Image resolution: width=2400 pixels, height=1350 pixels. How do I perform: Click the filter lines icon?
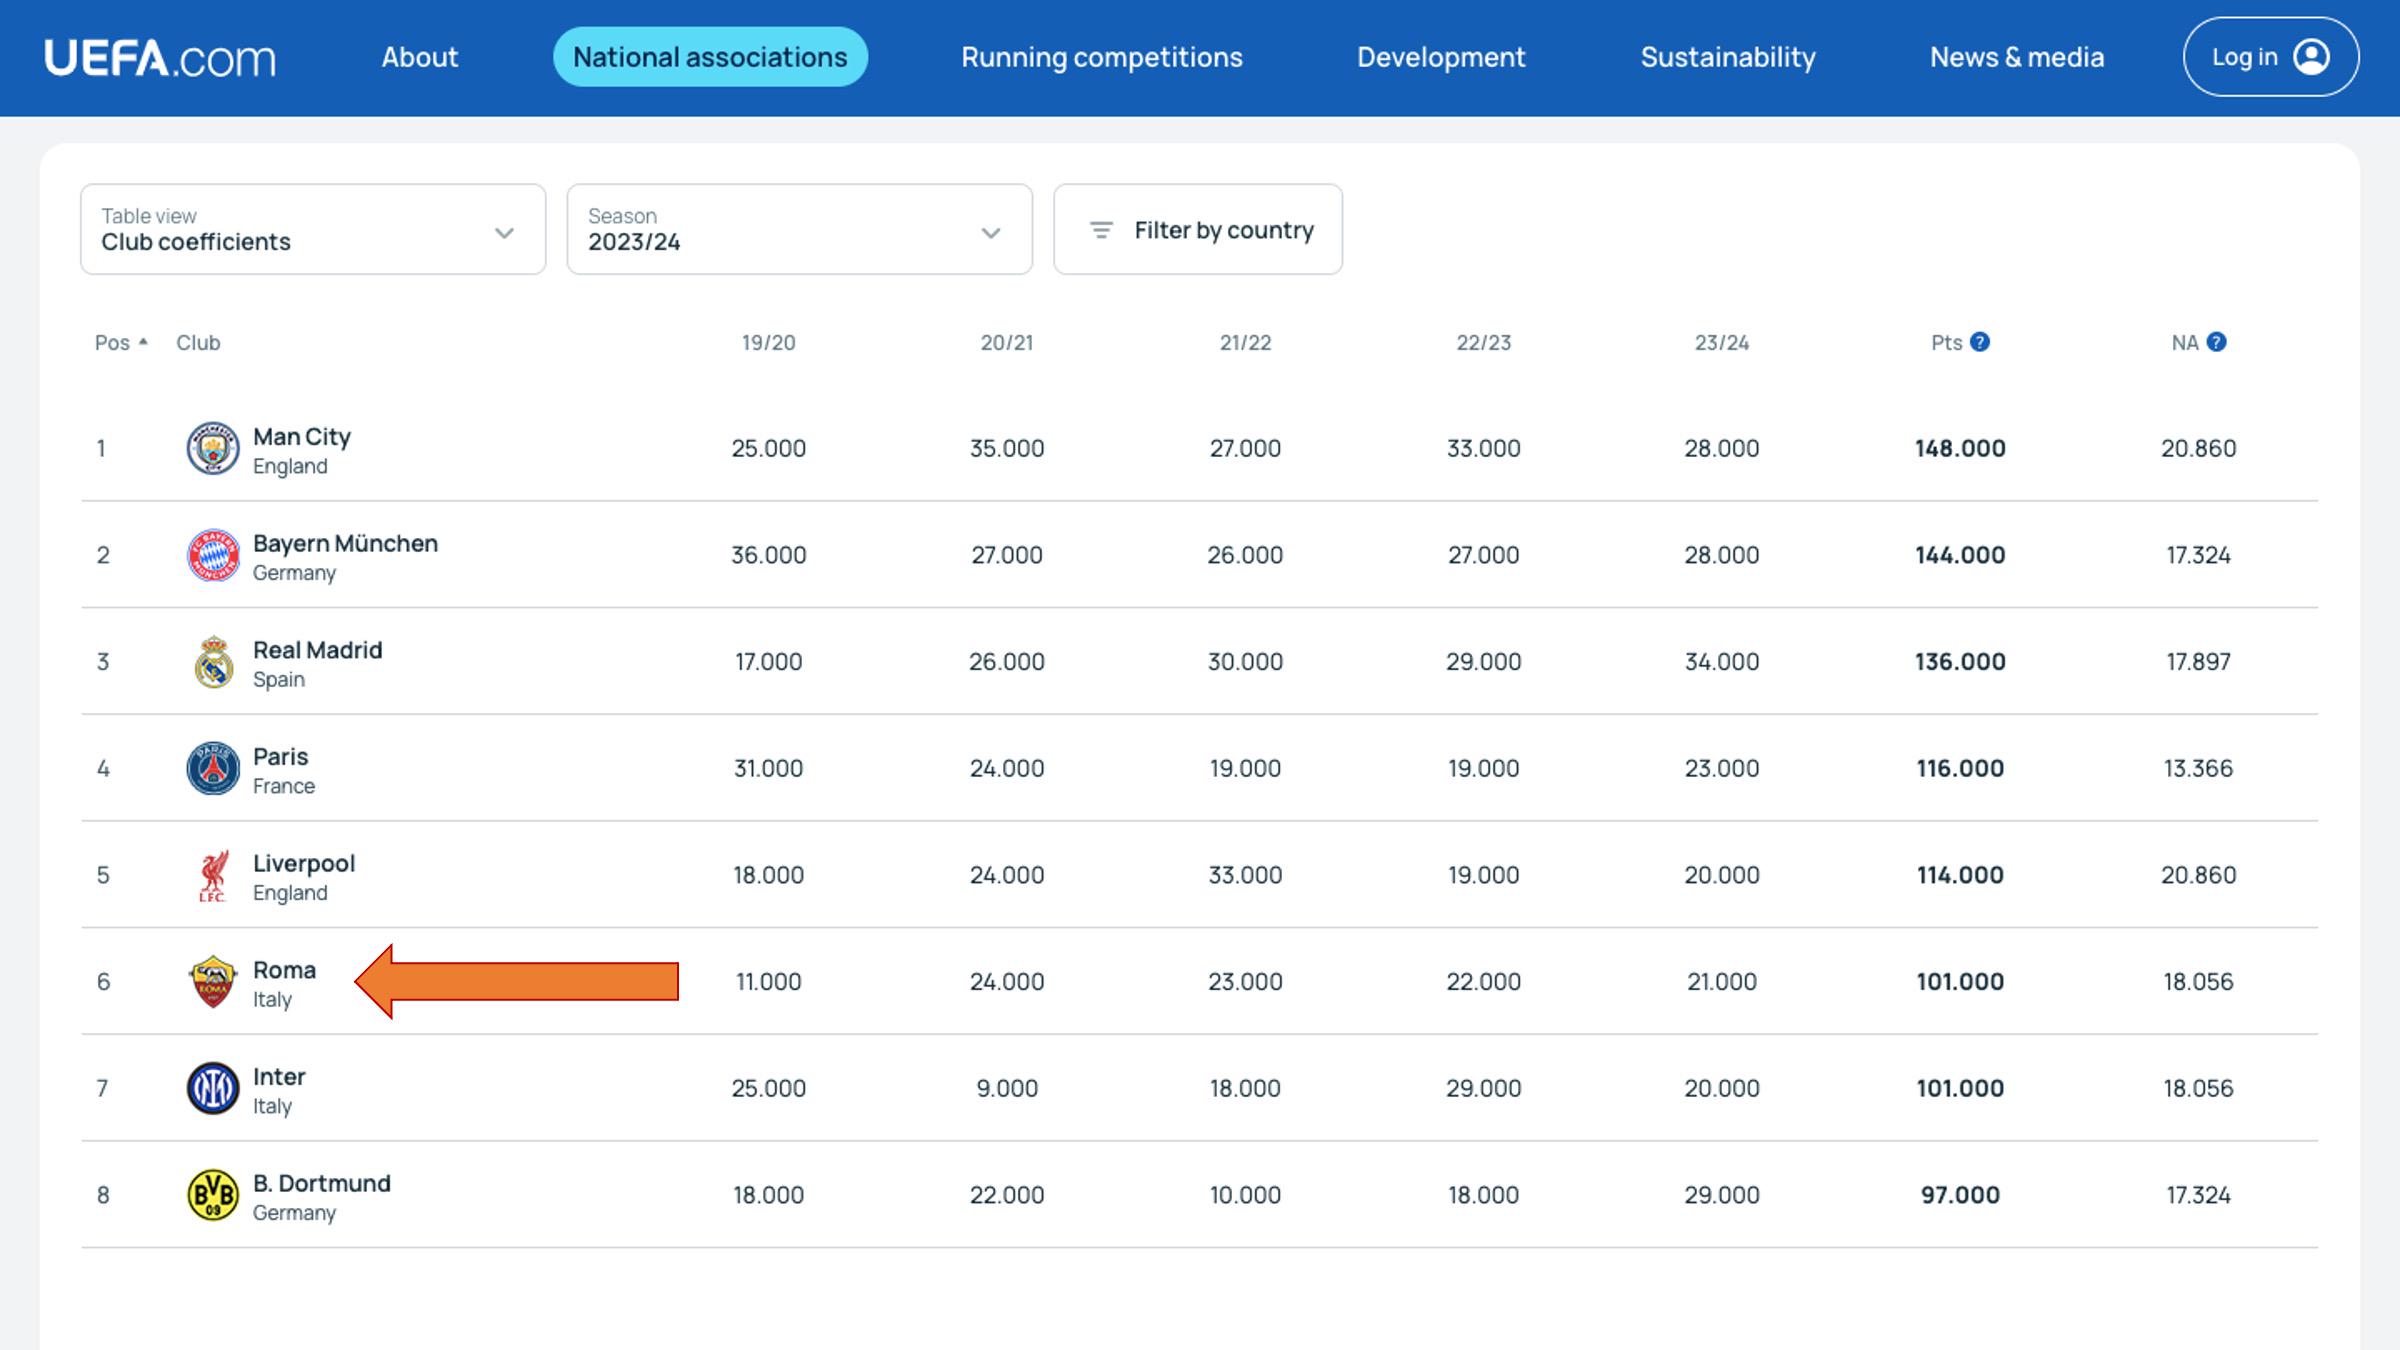click(x=1101, y=230)
